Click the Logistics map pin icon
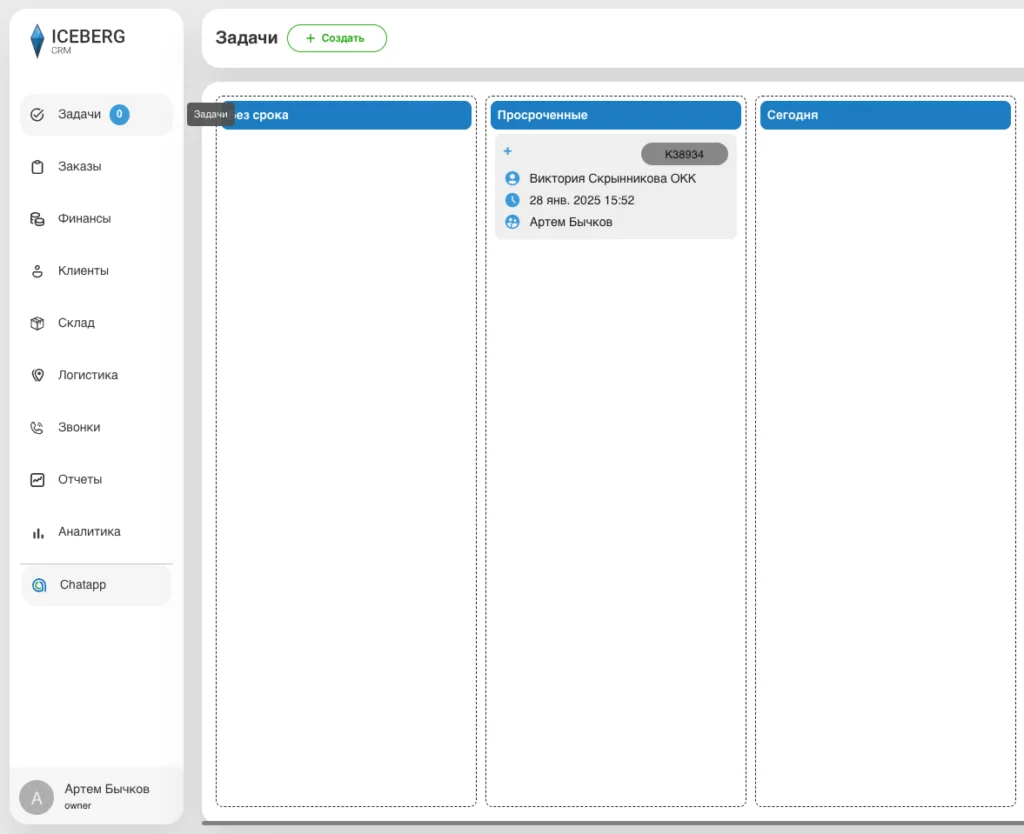 (38, 375)
